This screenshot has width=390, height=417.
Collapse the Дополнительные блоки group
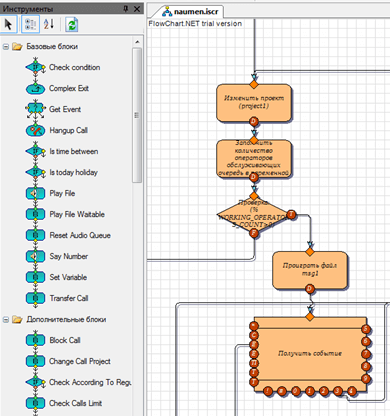tap(6, 320)
